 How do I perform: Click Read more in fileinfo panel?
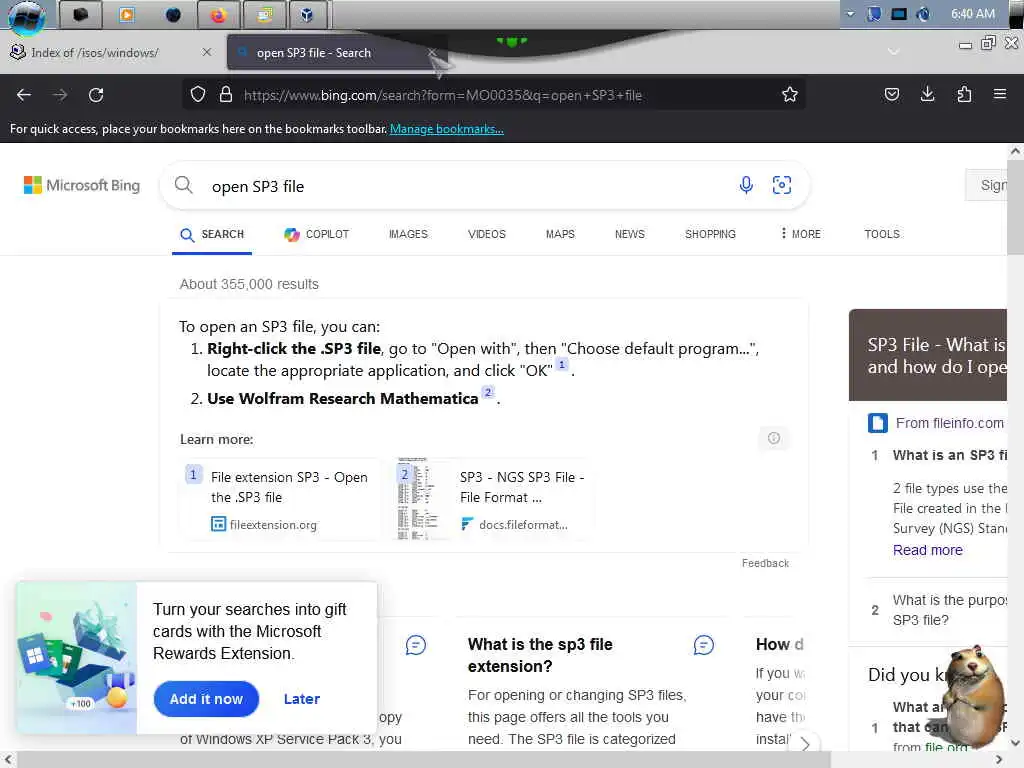(927, 550)
